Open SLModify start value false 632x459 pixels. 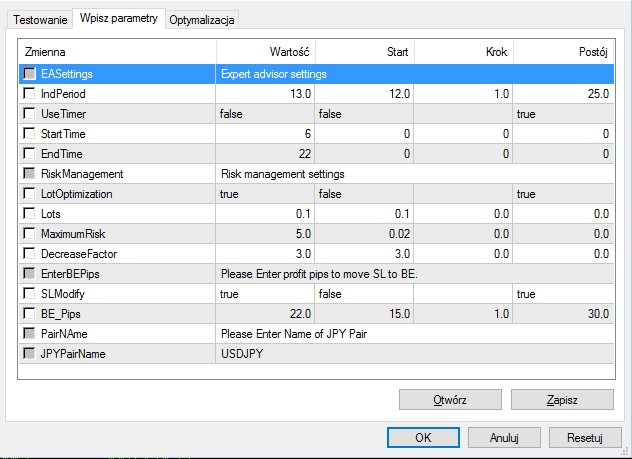(364, 294)
